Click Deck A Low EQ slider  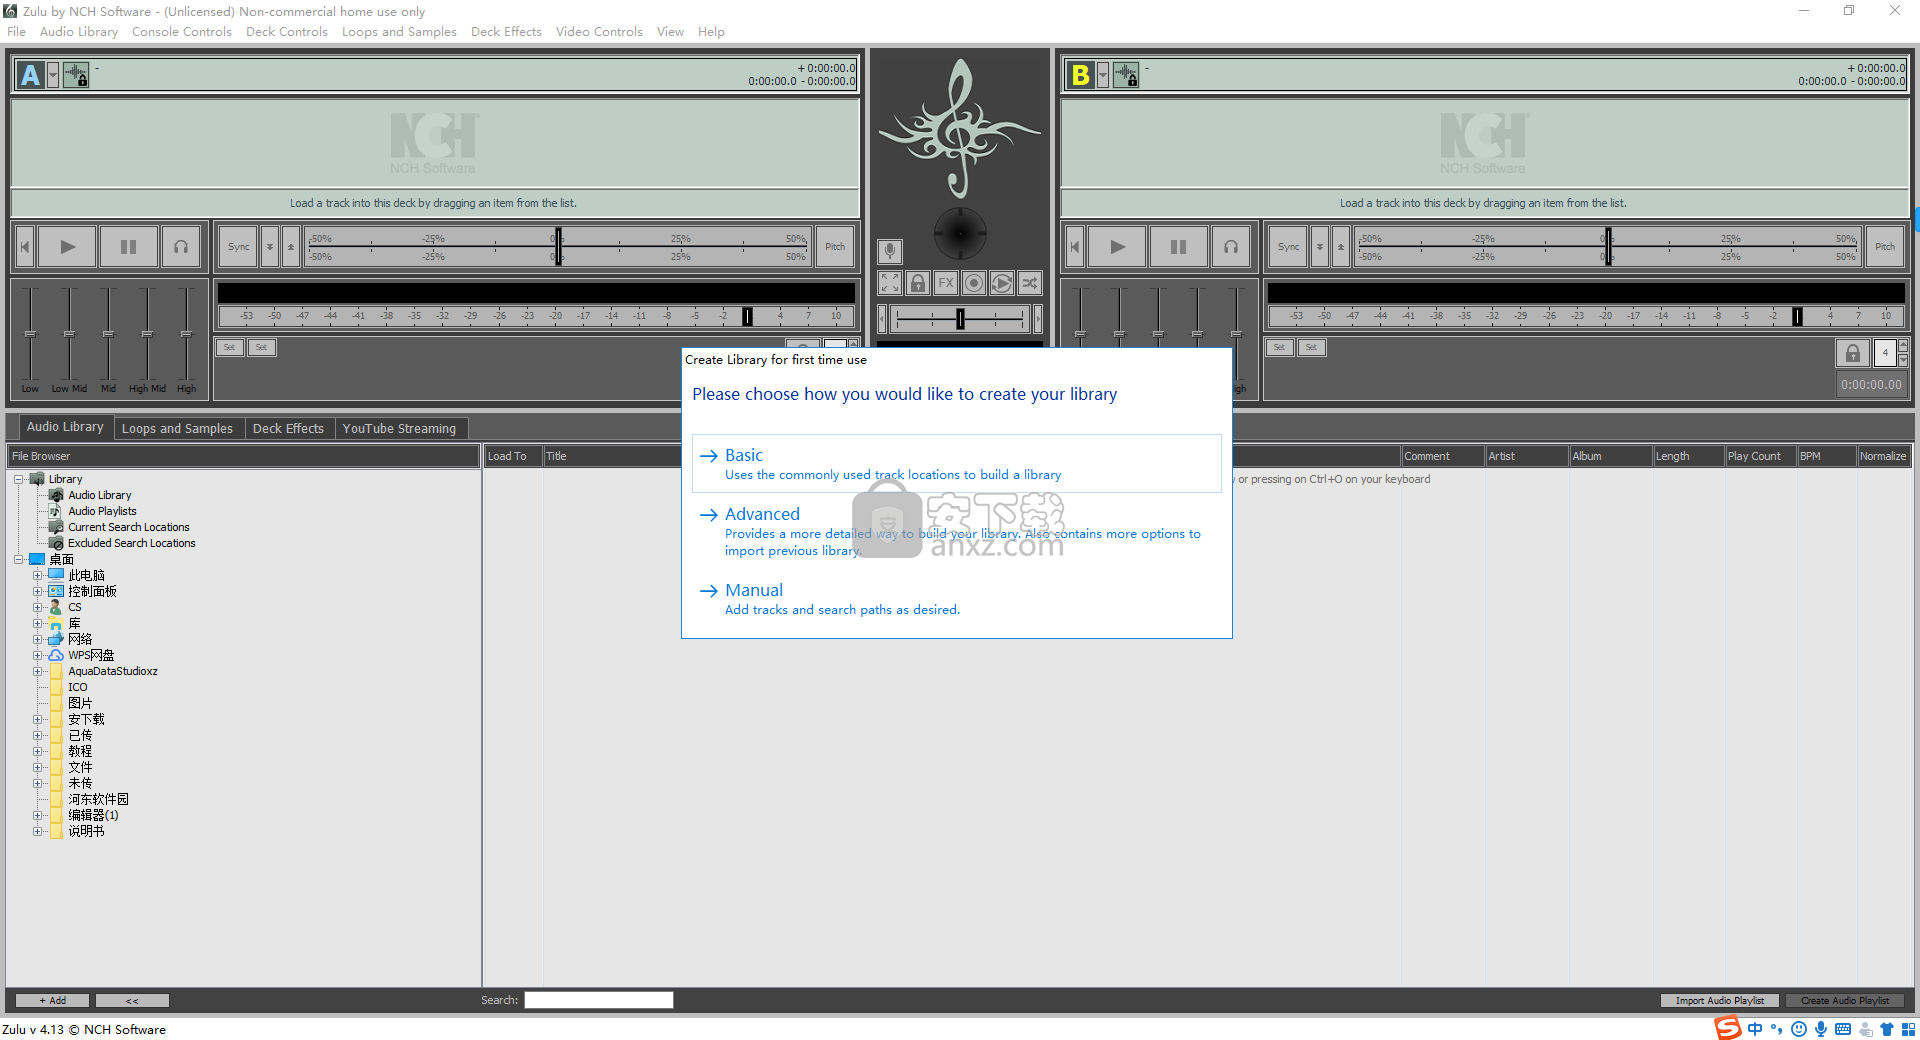[x=30, y=334]
